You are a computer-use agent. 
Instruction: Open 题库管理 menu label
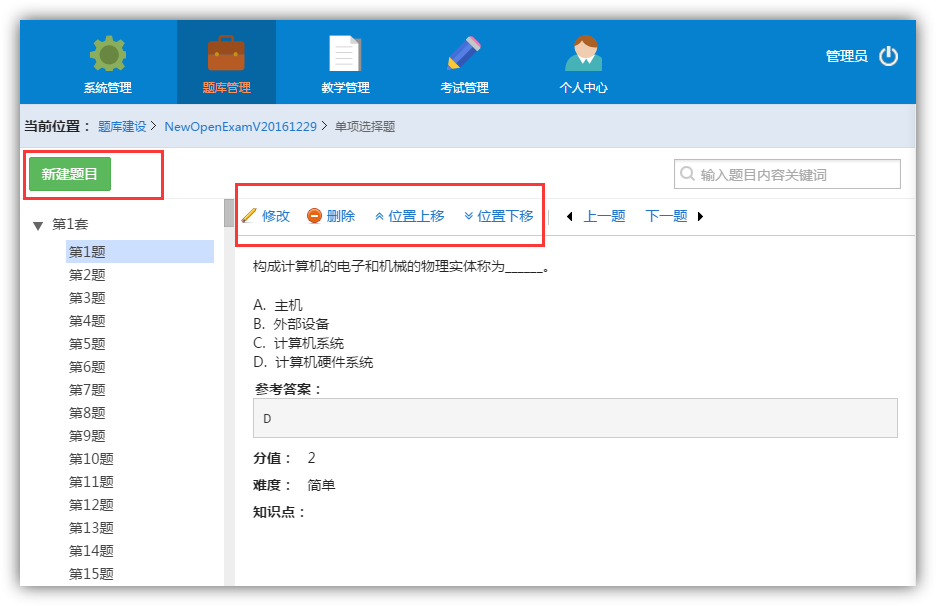[x=226, y=88]
